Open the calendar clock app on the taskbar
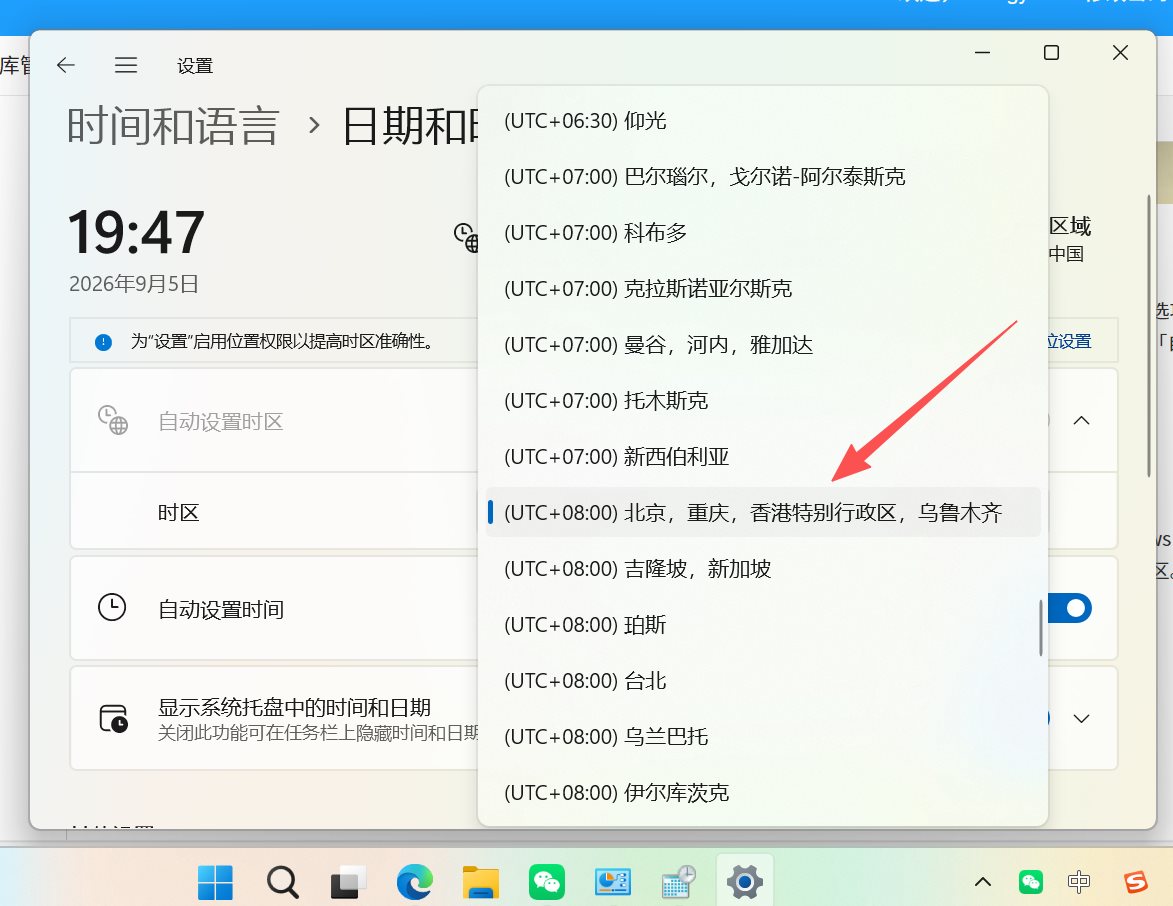Image resolution: width=1173 pixels, height=906 pixels. point(679,883)
